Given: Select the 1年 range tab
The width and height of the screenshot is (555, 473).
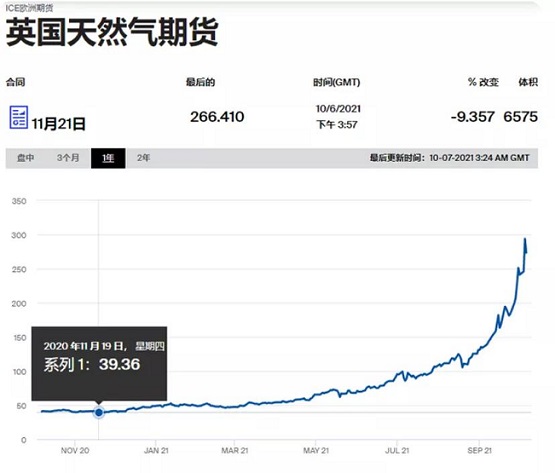Looking at the screenshot, I should 108,158.
